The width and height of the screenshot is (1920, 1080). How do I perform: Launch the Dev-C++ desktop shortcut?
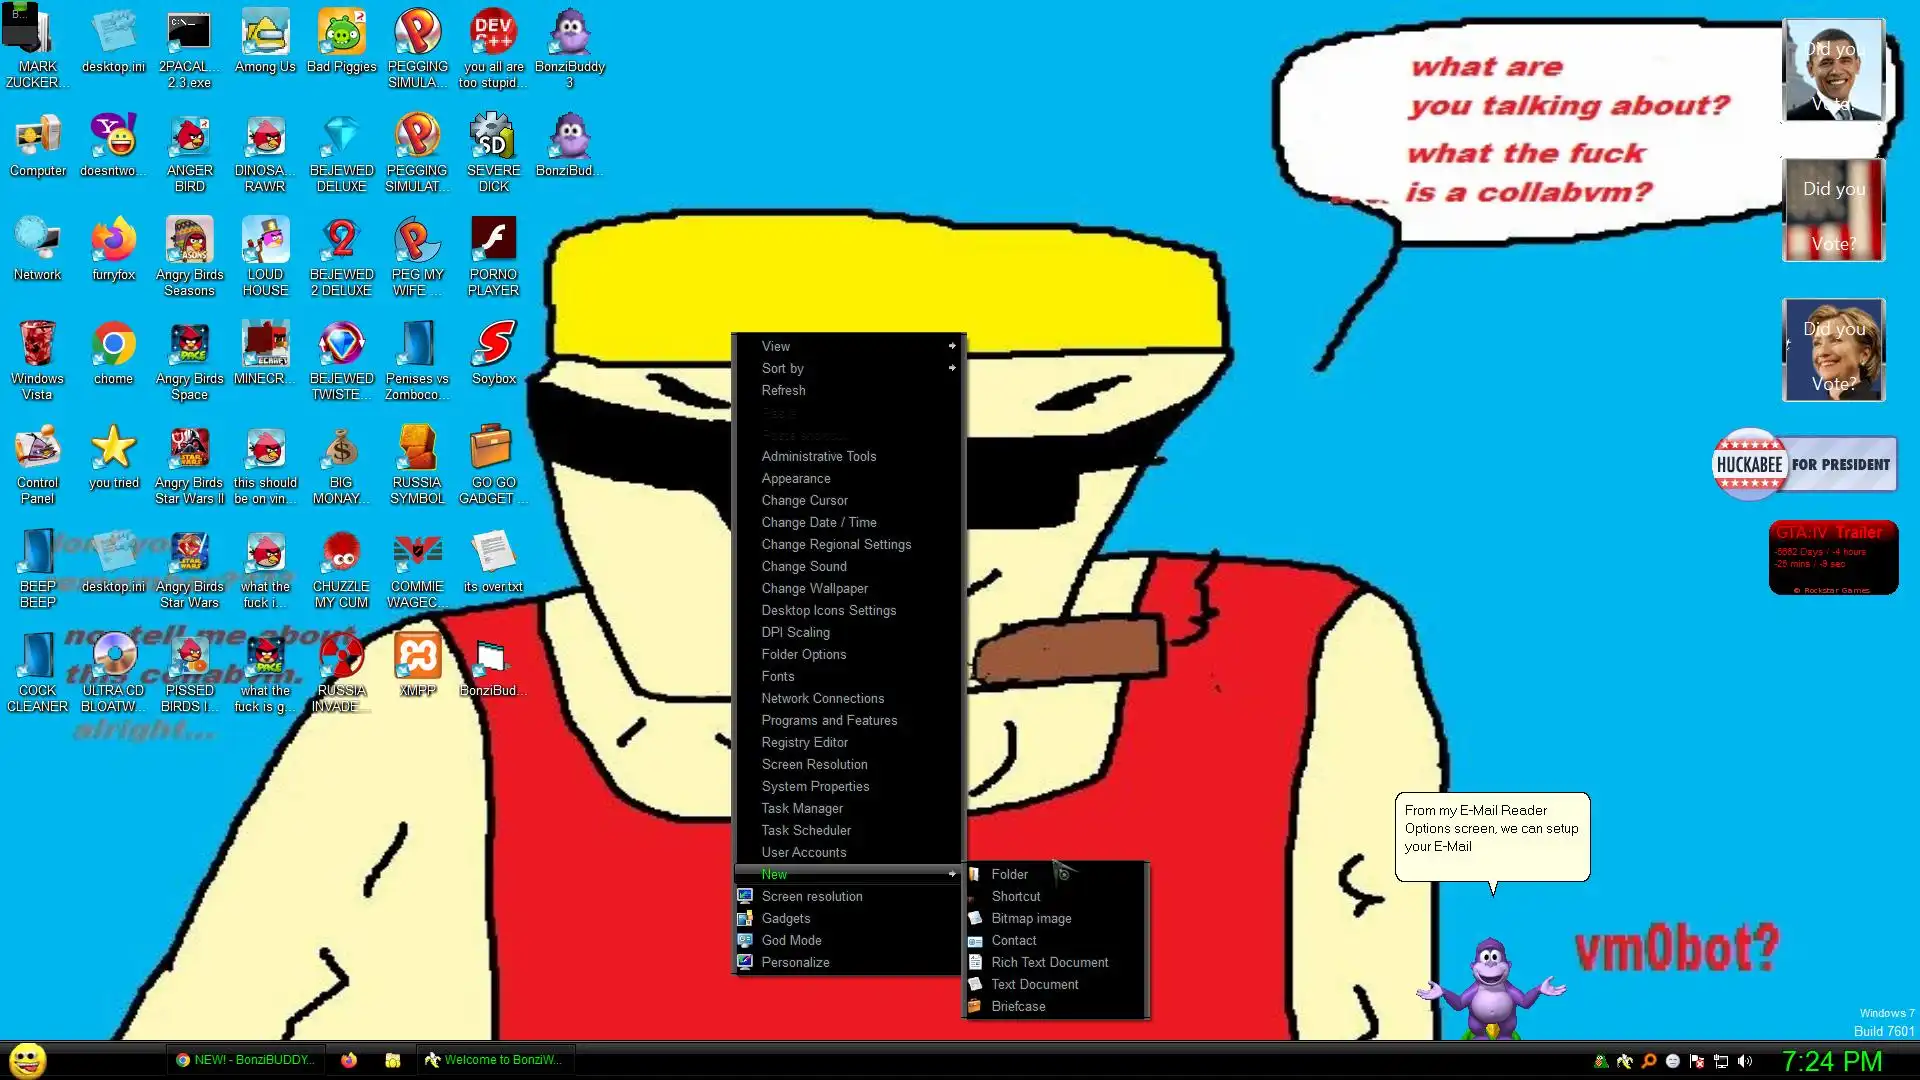[493, 35]
